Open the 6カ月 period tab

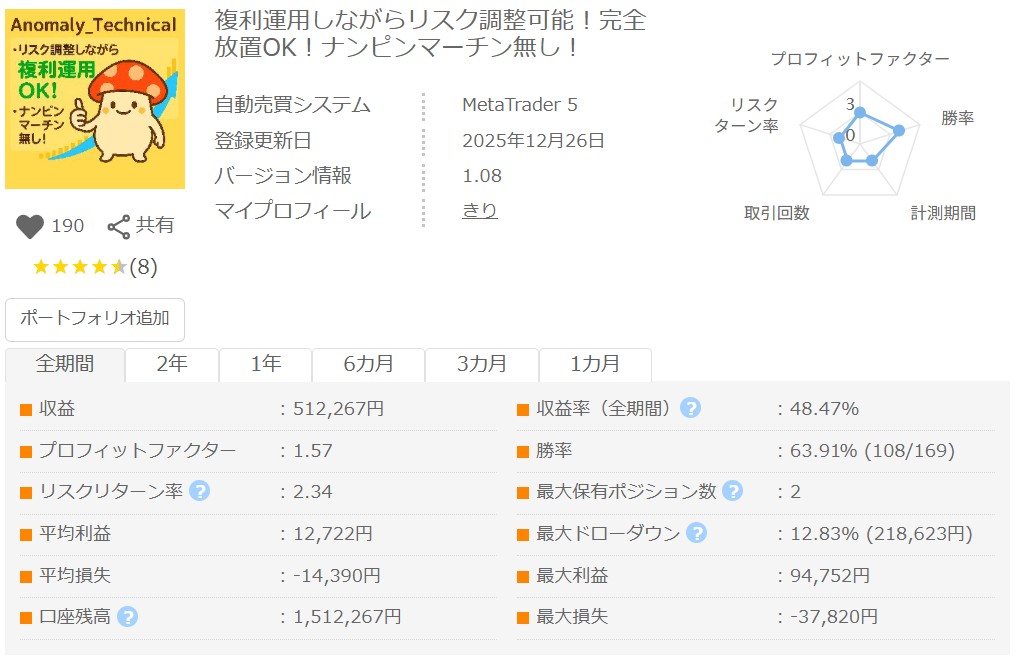(368, 364)
